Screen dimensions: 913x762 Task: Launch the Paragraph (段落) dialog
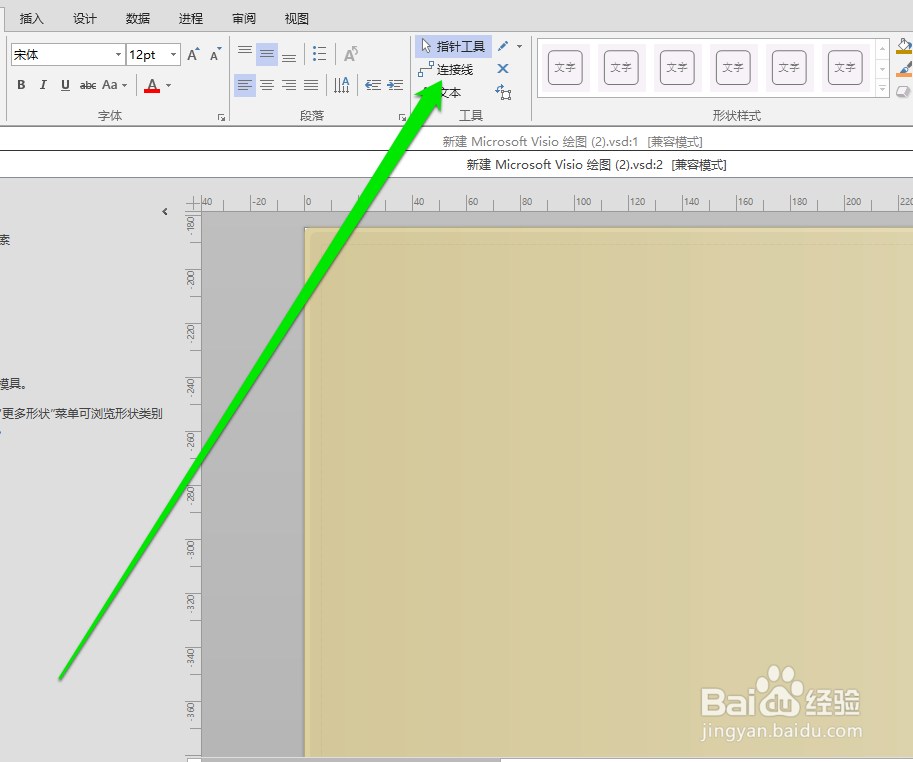402,118
